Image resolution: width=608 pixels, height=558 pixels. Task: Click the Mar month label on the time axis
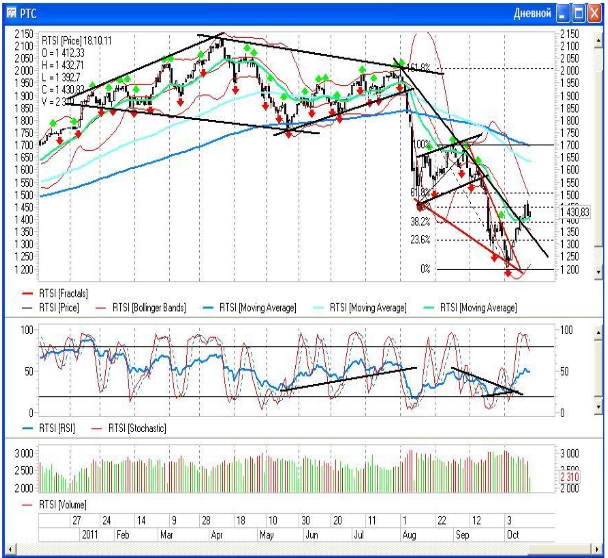(x=166, y=535)
